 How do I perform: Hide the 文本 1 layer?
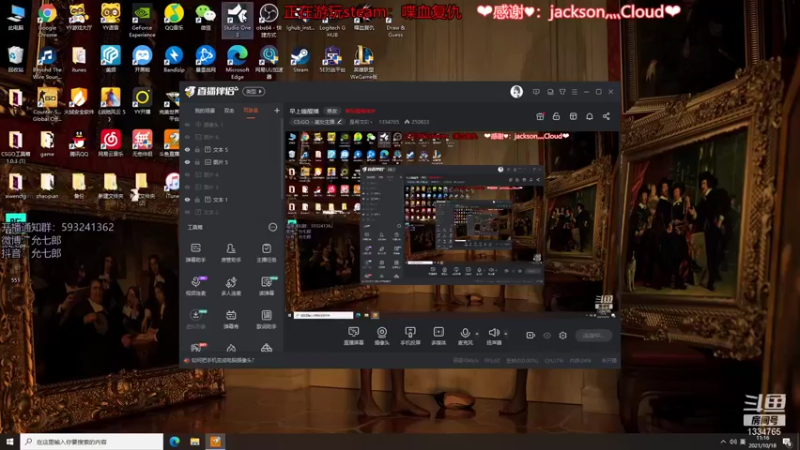click(187, 199)
